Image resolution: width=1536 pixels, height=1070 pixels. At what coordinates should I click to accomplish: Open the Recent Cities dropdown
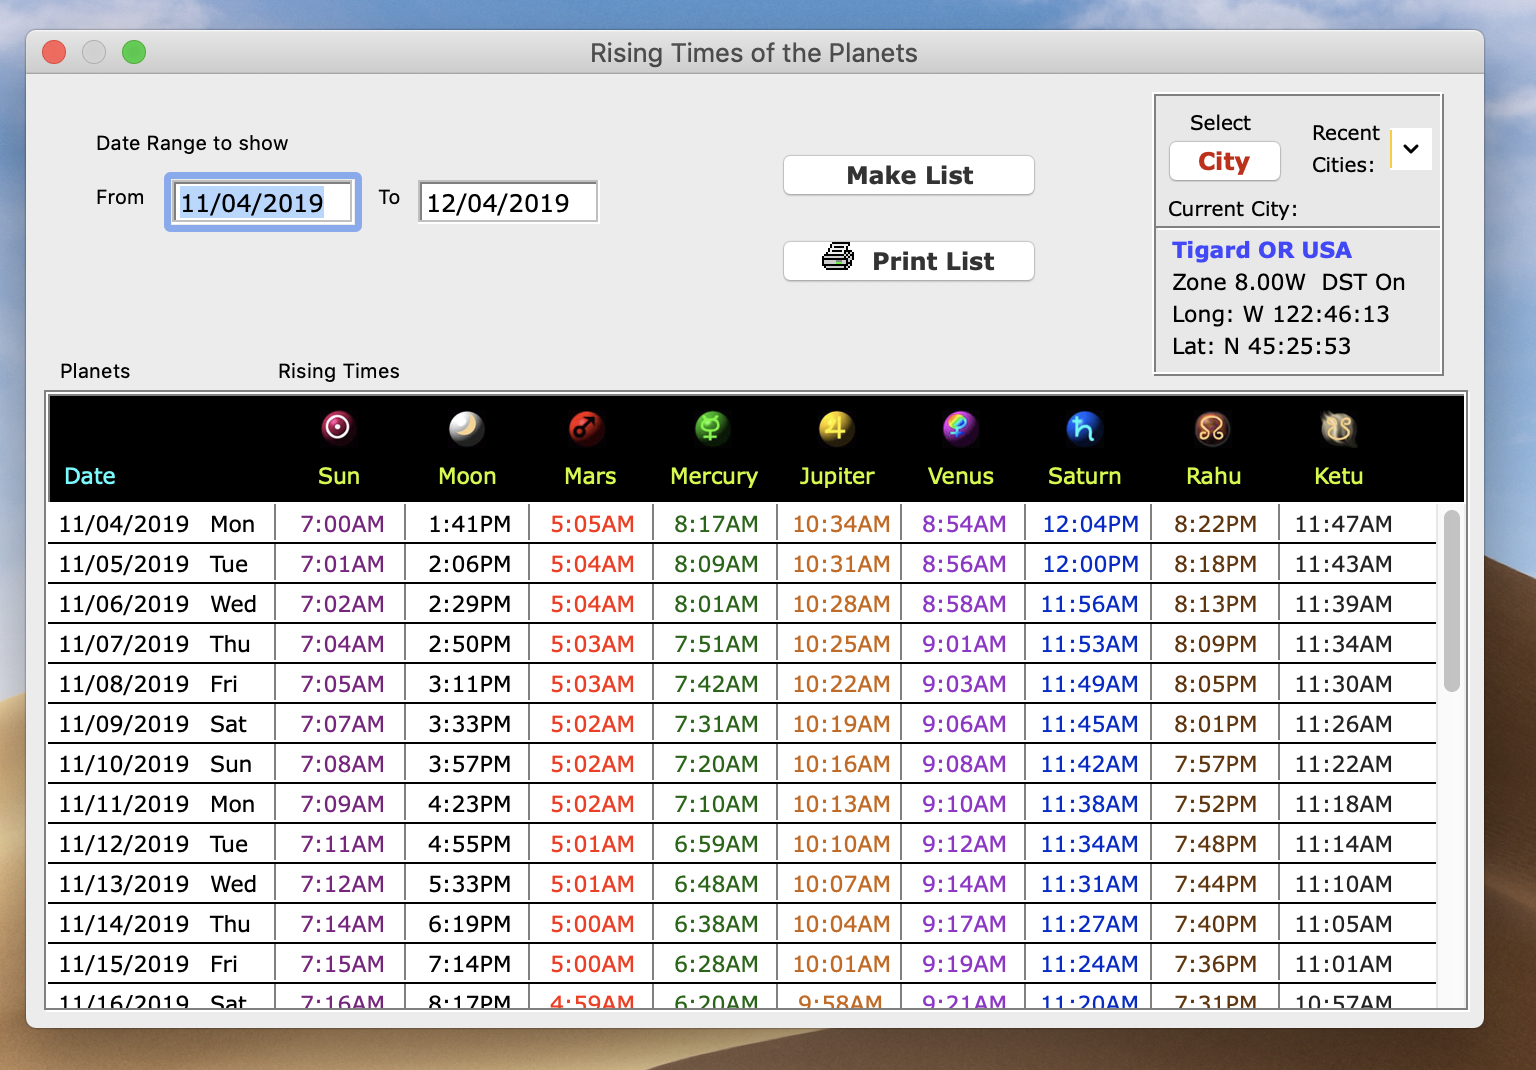pos(1411,149)
